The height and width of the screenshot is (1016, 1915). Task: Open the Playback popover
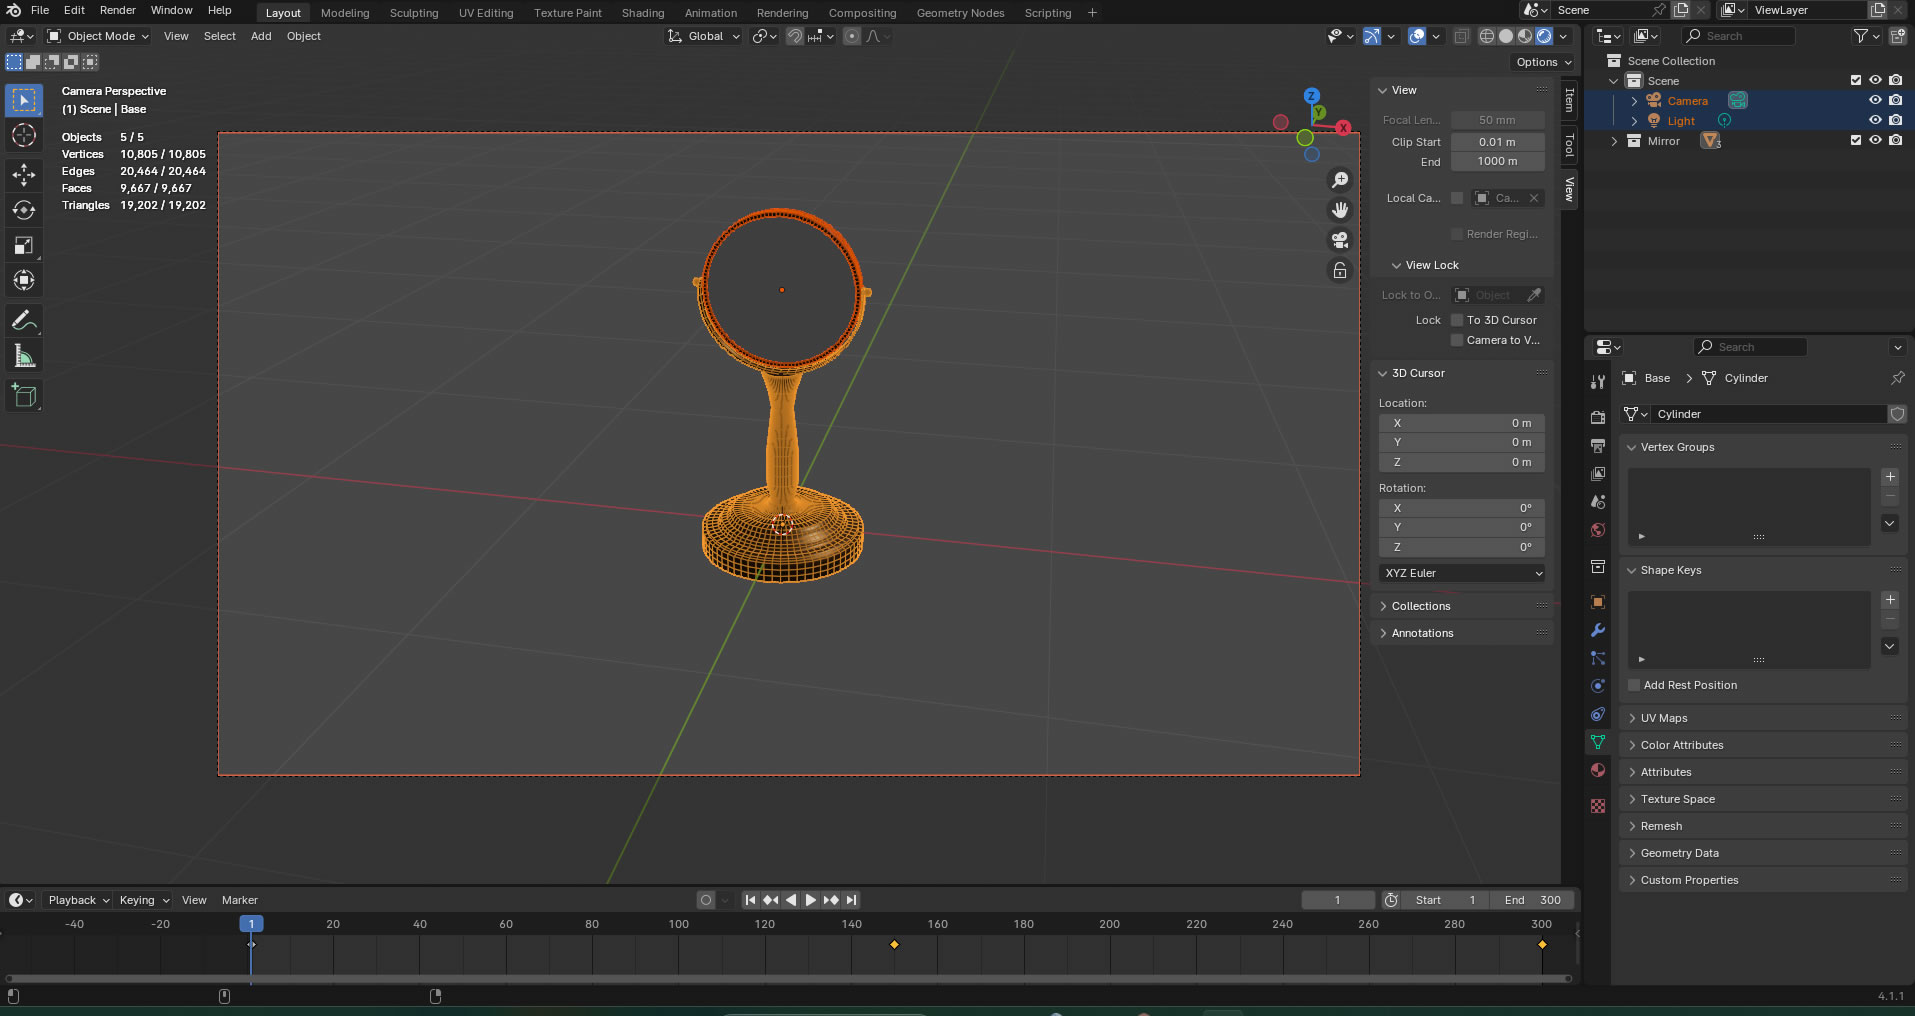(78, 900)
